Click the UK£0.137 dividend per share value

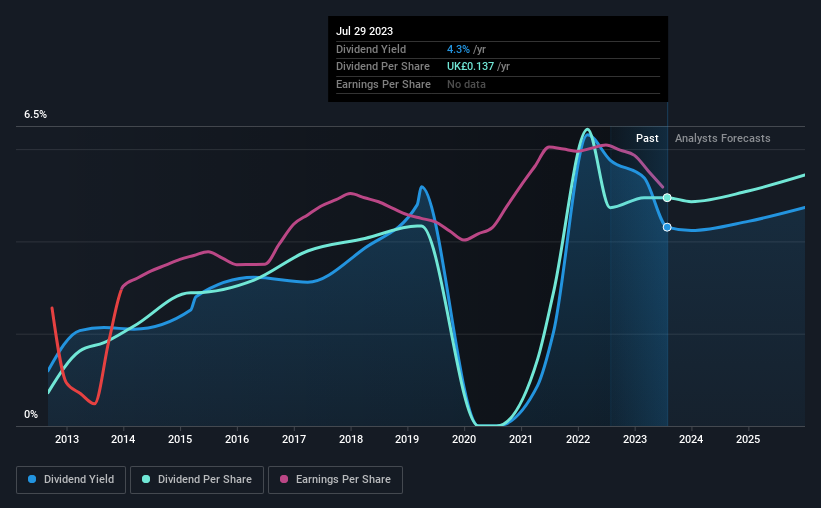pyautogui.click(x=470, y=67)
